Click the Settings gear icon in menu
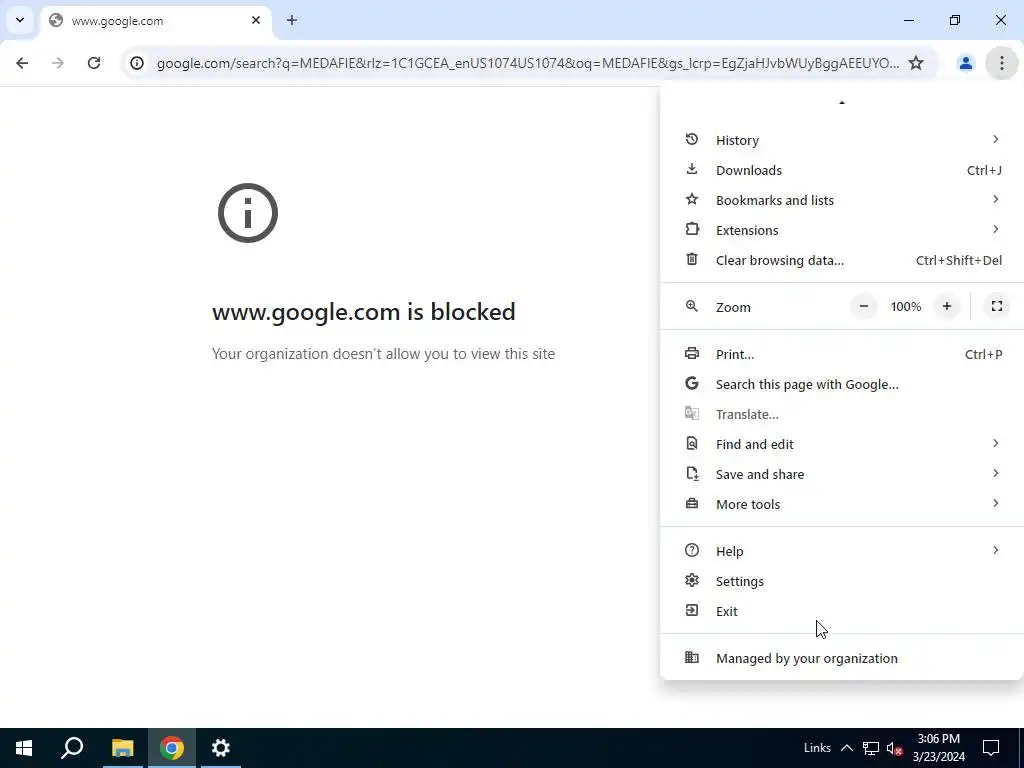 point(692,580)
